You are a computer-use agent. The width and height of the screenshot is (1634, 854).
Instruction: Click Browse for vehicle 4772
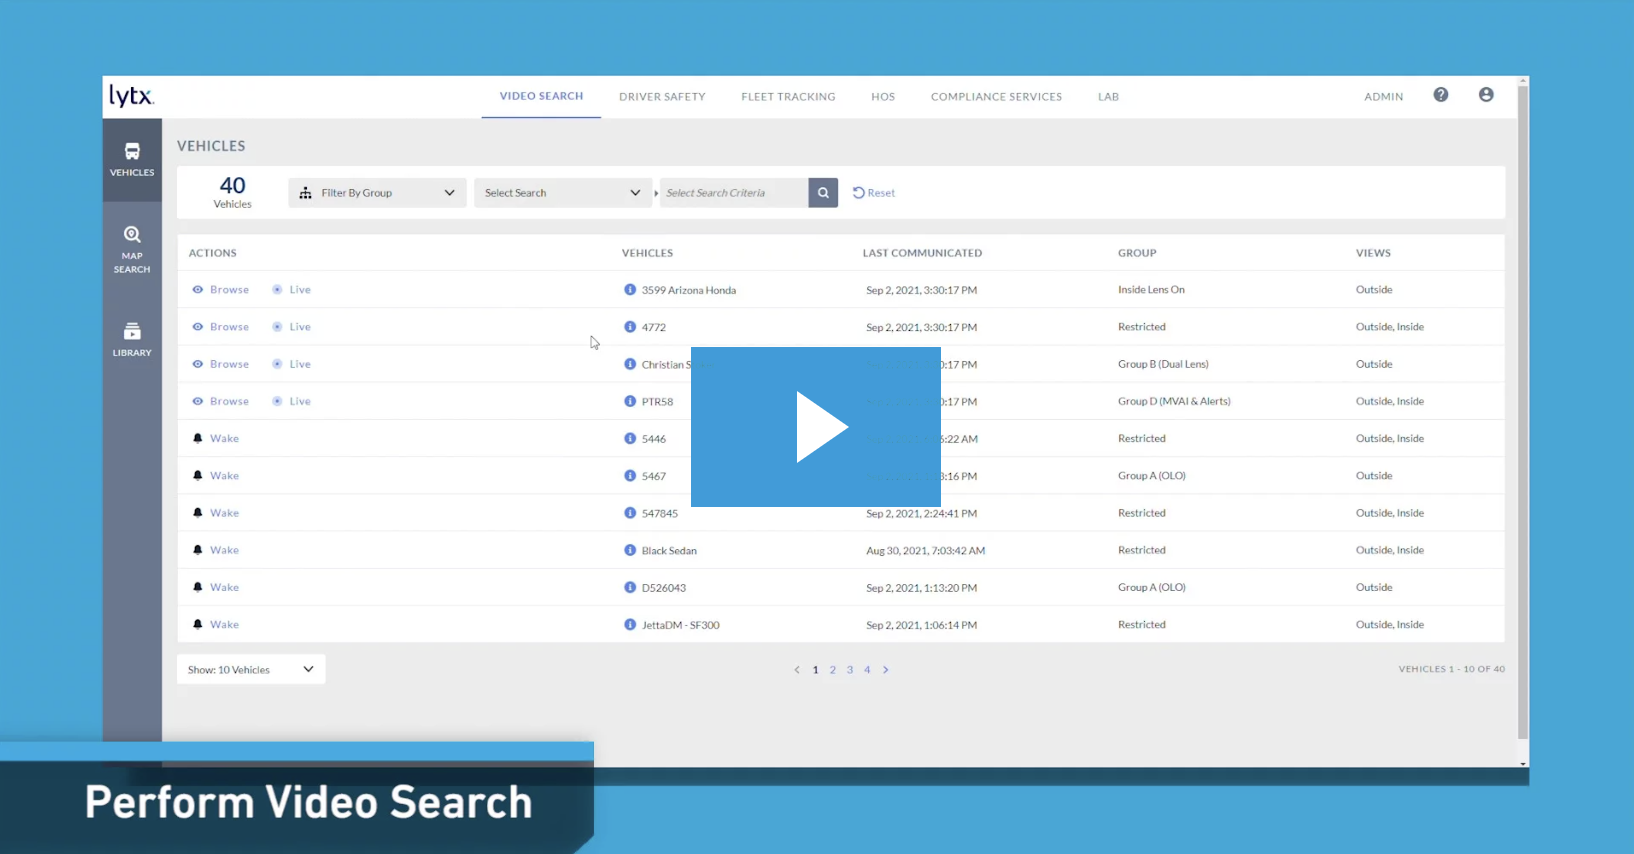click(229, 327)
